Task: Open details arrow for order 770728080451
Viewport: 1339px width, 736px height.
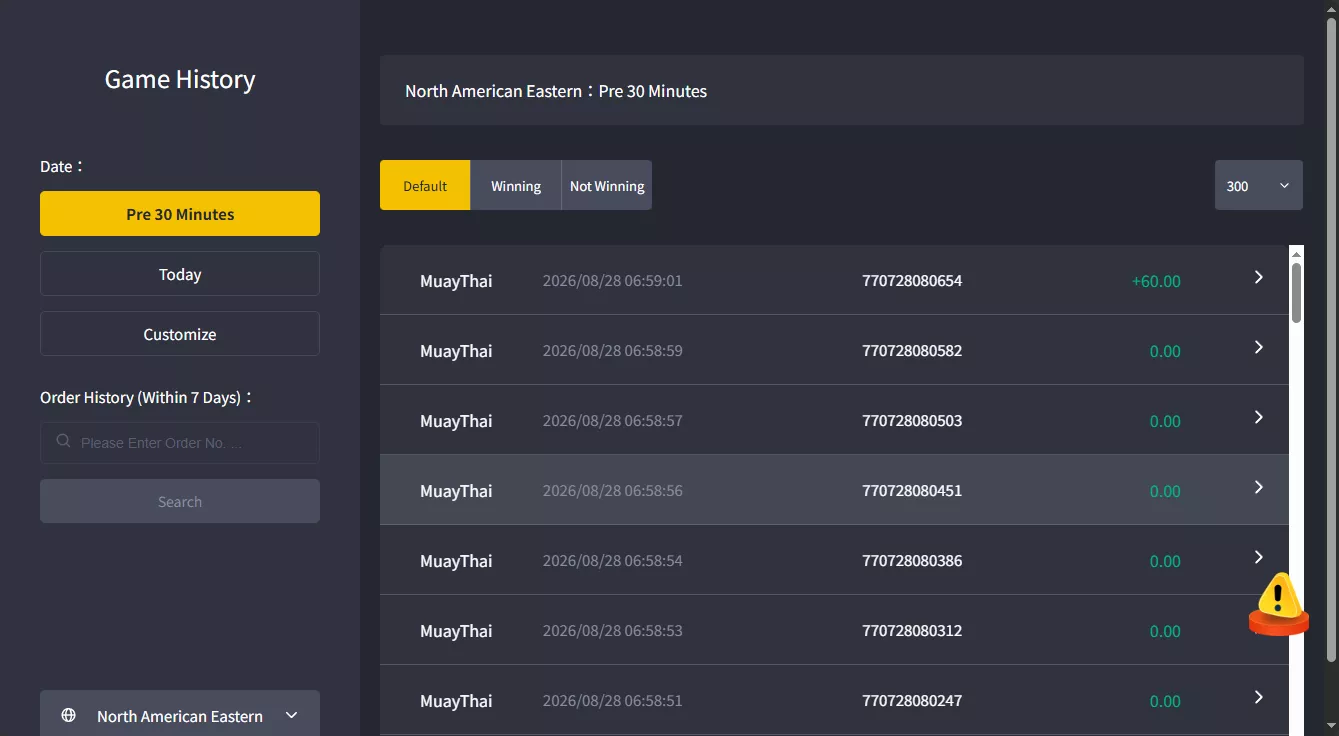Action: click(x=1259, y=487)
